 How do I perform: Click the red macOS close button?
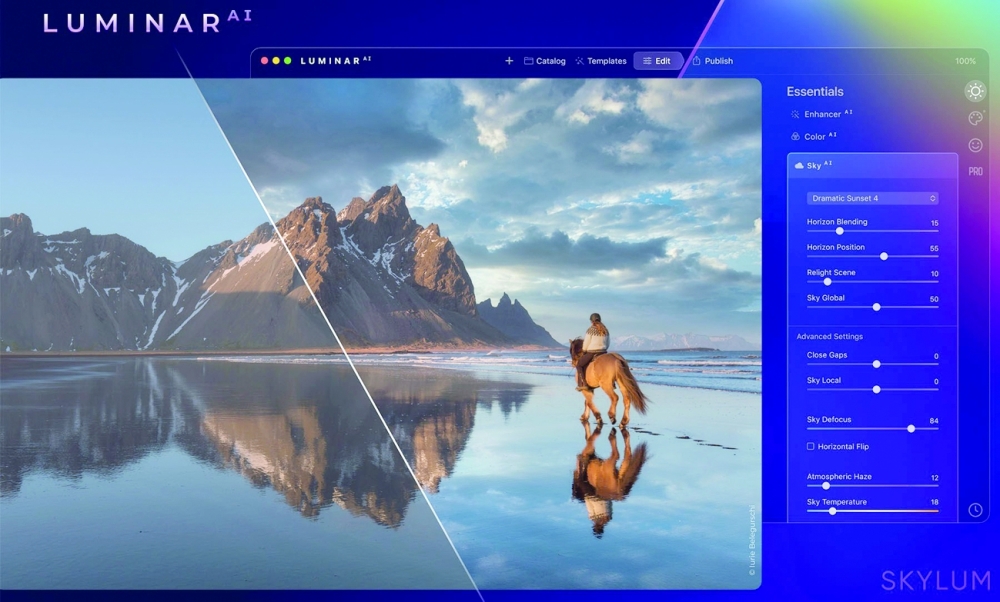[265, 61]
